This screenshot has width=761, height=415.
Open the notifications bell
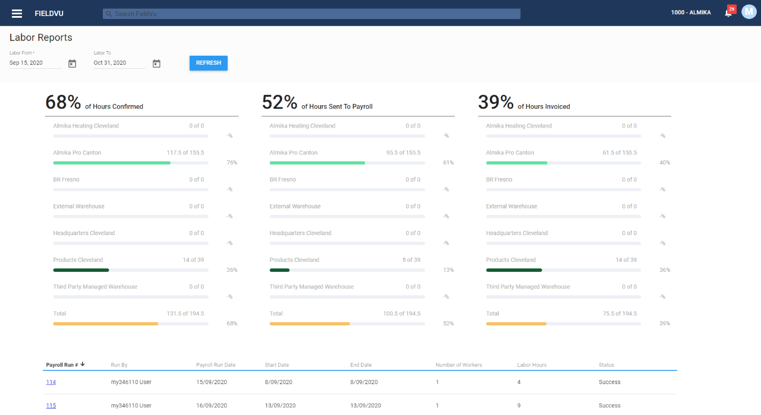pos(728,13)
